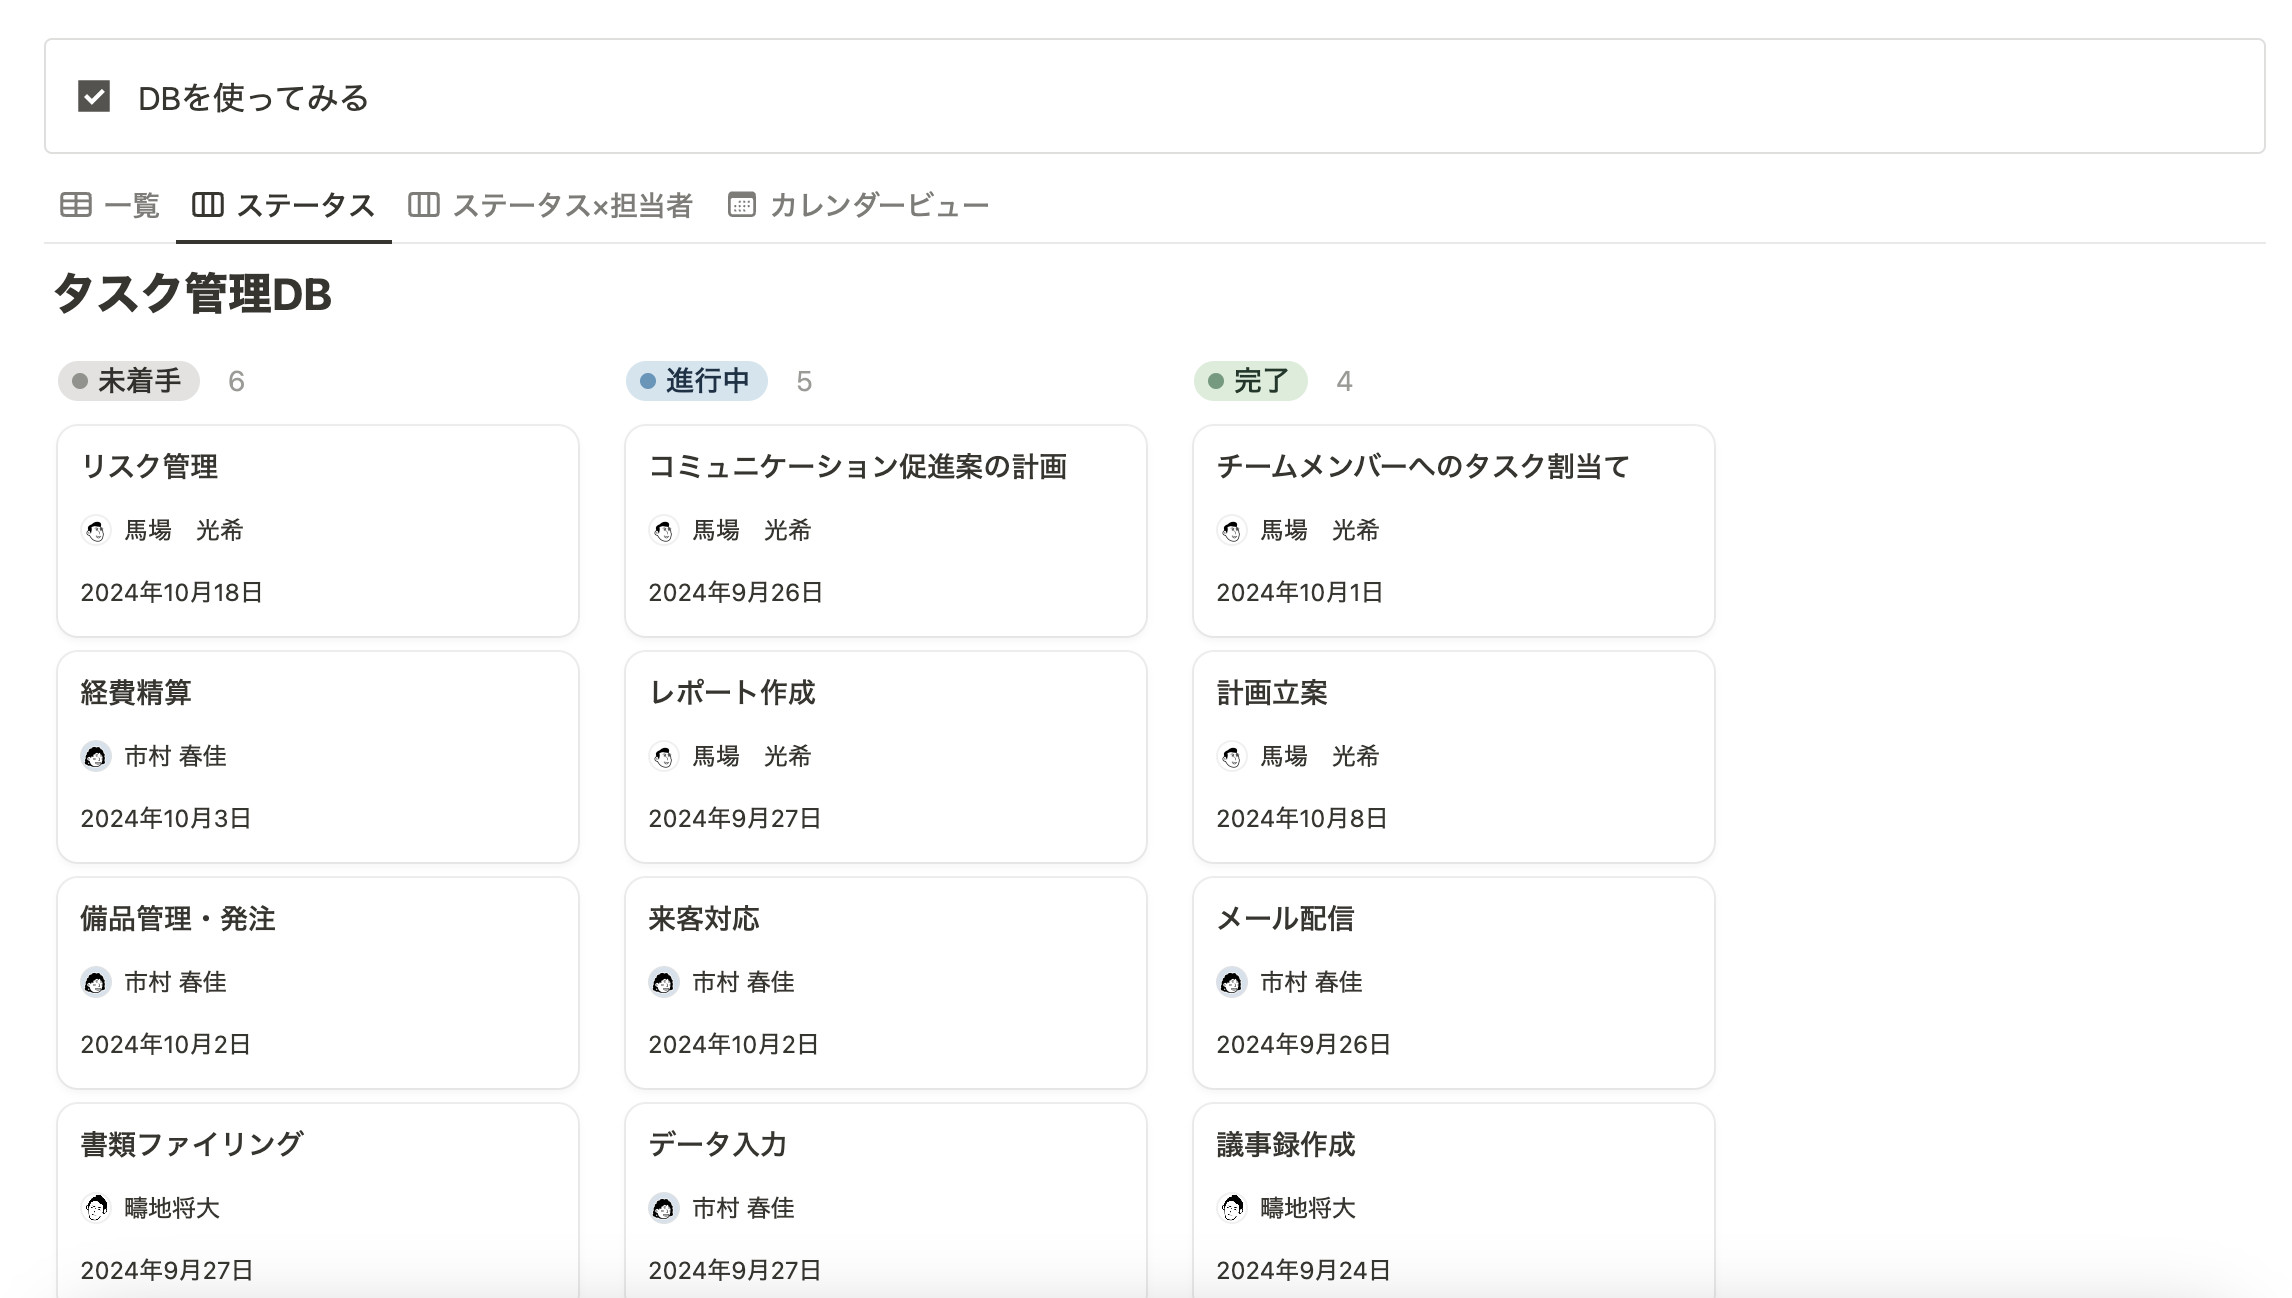Click the board icon of ステータス tab

click(x=208, y=205)
